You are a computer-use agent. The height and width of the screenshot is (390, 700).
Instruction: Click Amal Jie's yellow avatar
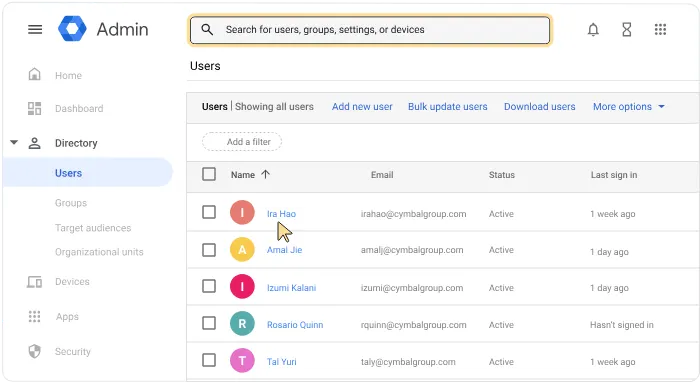242,249
